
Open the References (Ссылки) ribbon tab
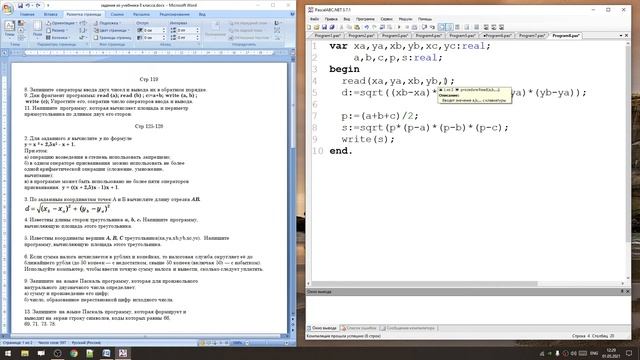(117, 14)
